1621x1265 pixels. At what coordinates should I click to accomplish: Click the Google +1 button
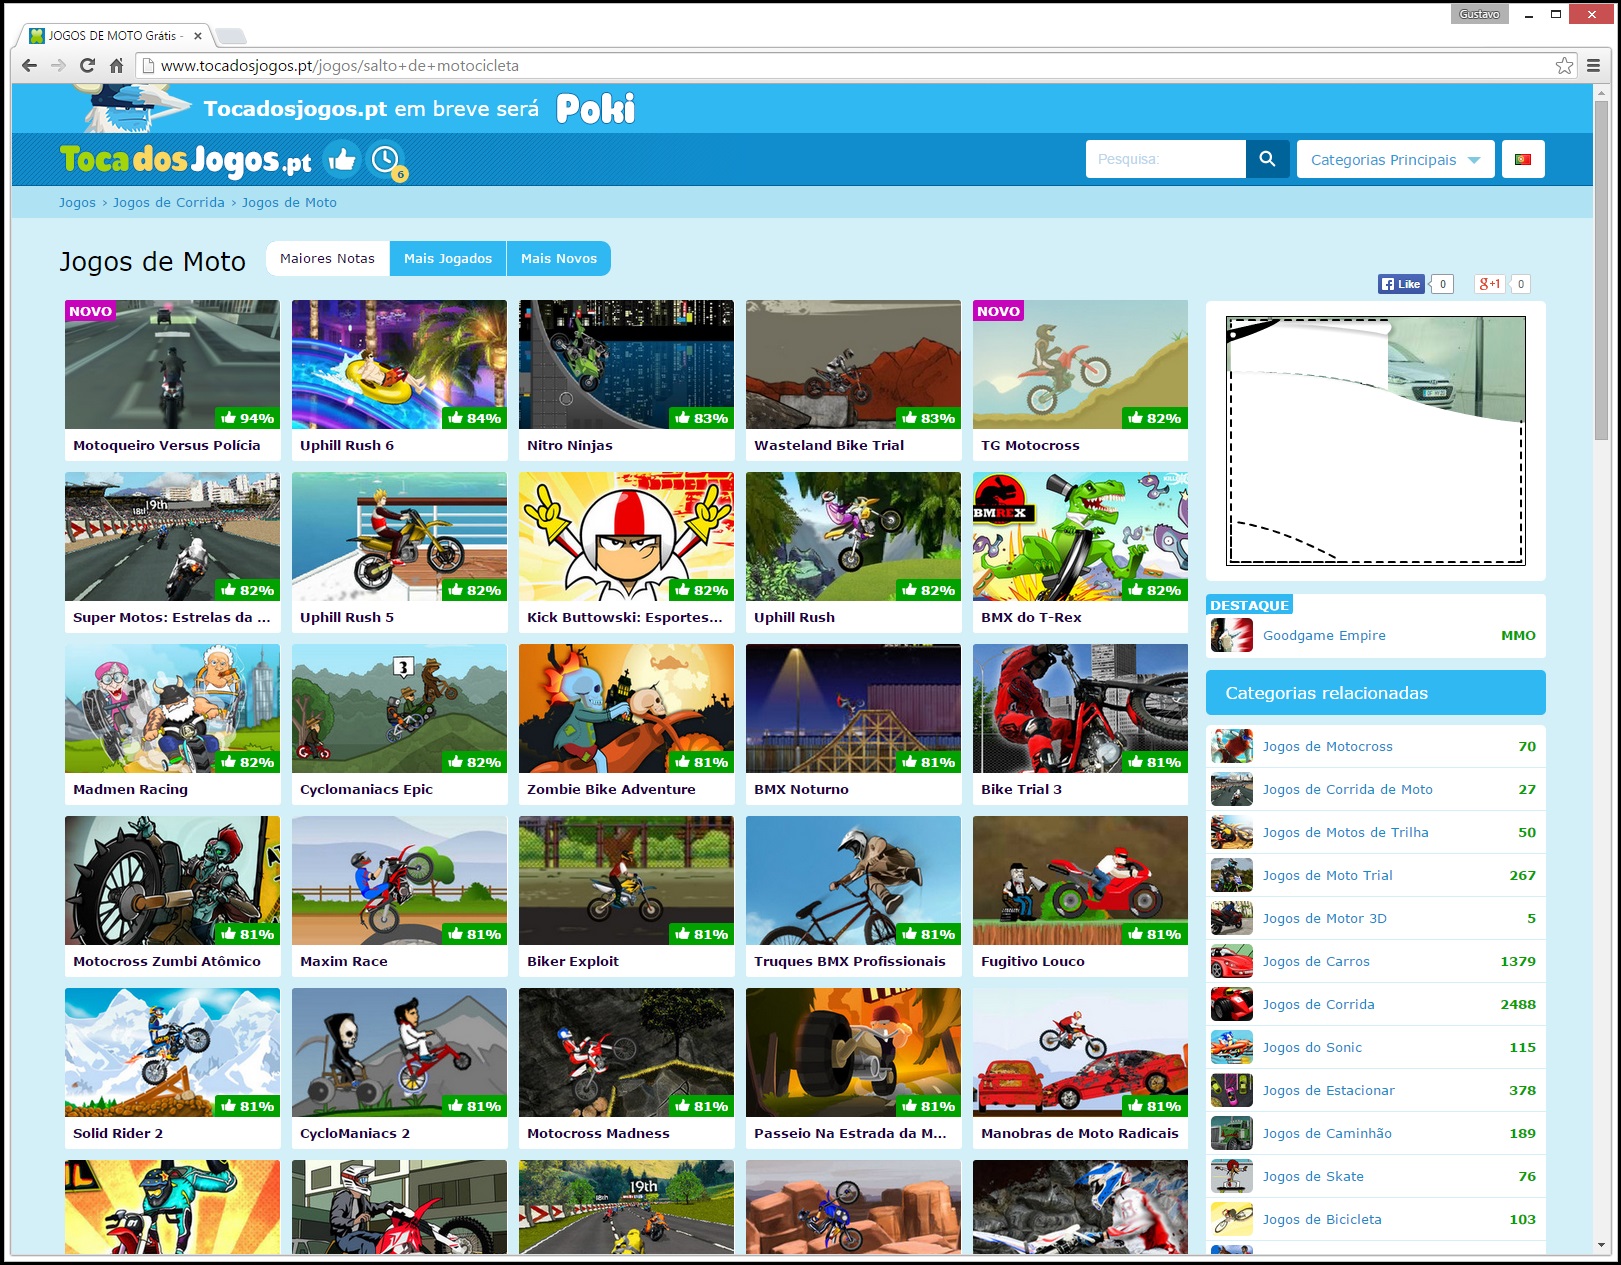point(1489,284)
